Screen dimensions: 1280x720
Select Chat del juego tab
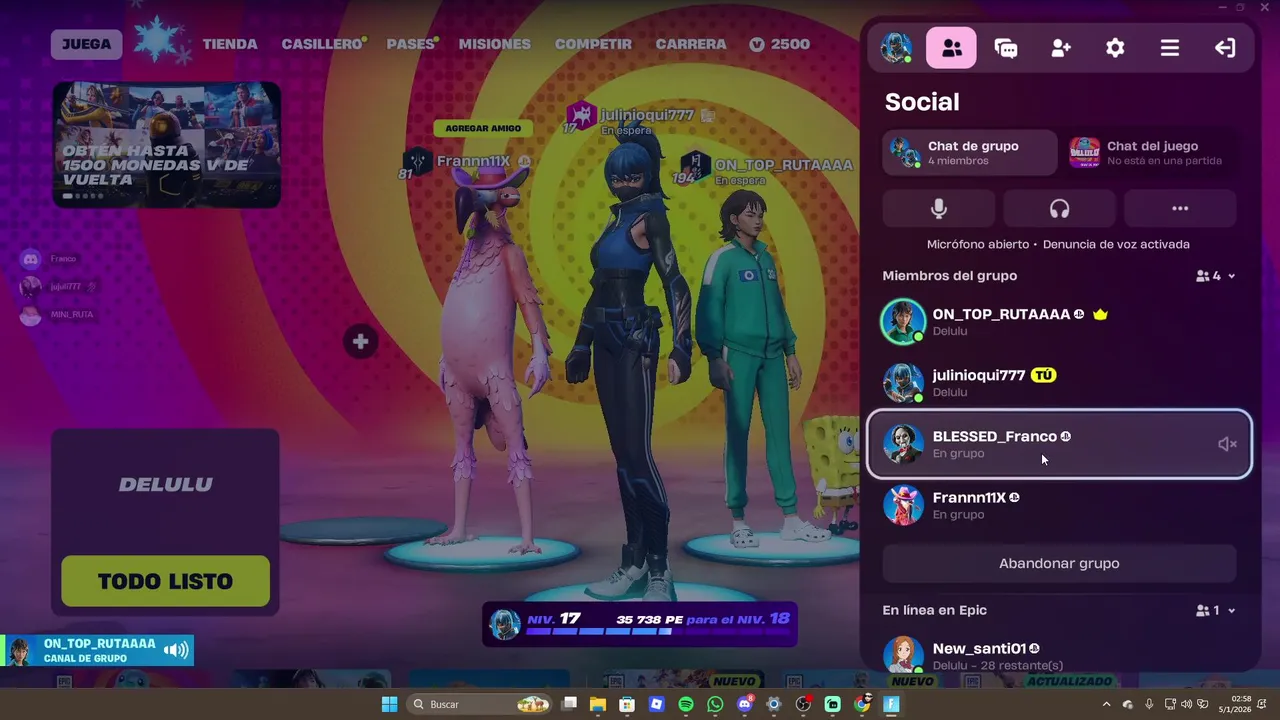point(1149,152)
